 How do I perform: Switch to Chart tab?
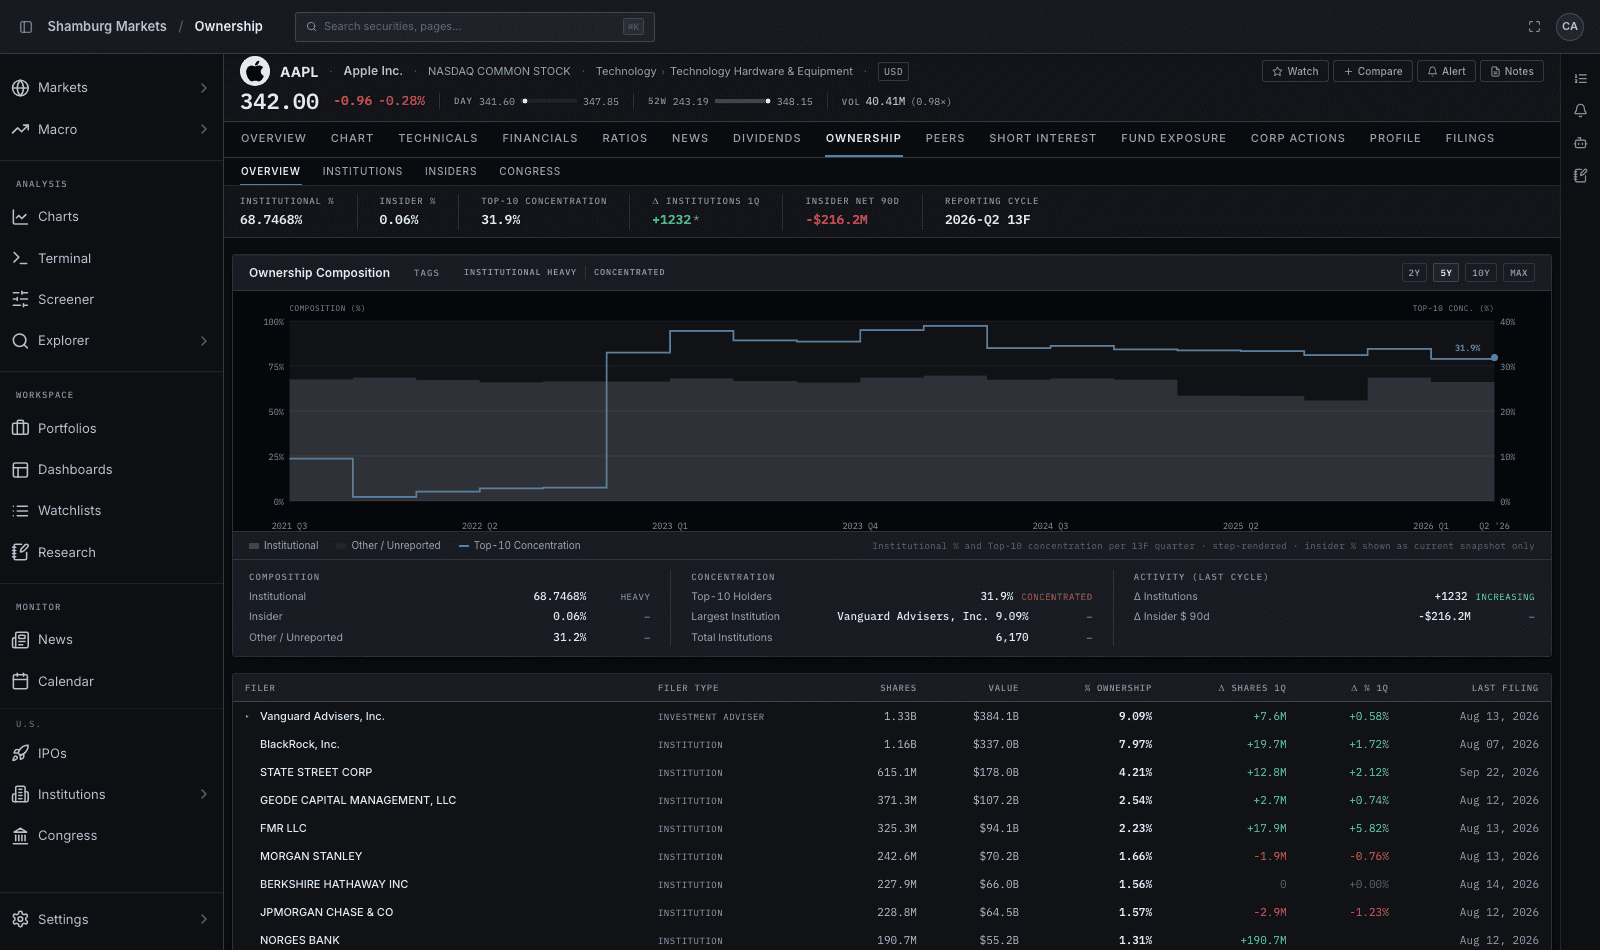(x=352, y=139)
